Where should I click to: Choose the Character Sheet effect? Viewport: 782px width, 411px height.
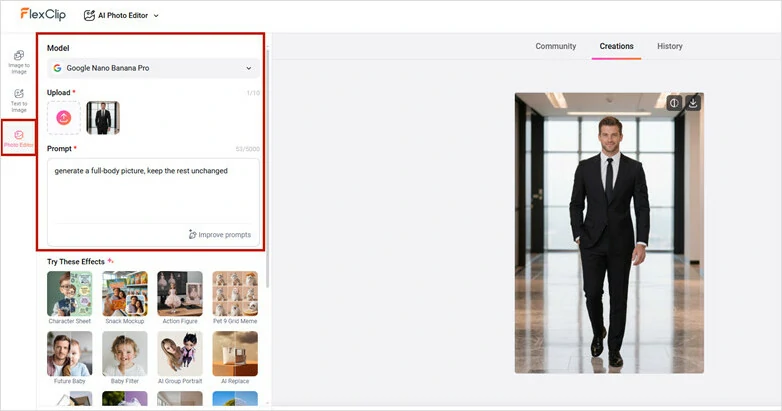(x=70, y=298)
